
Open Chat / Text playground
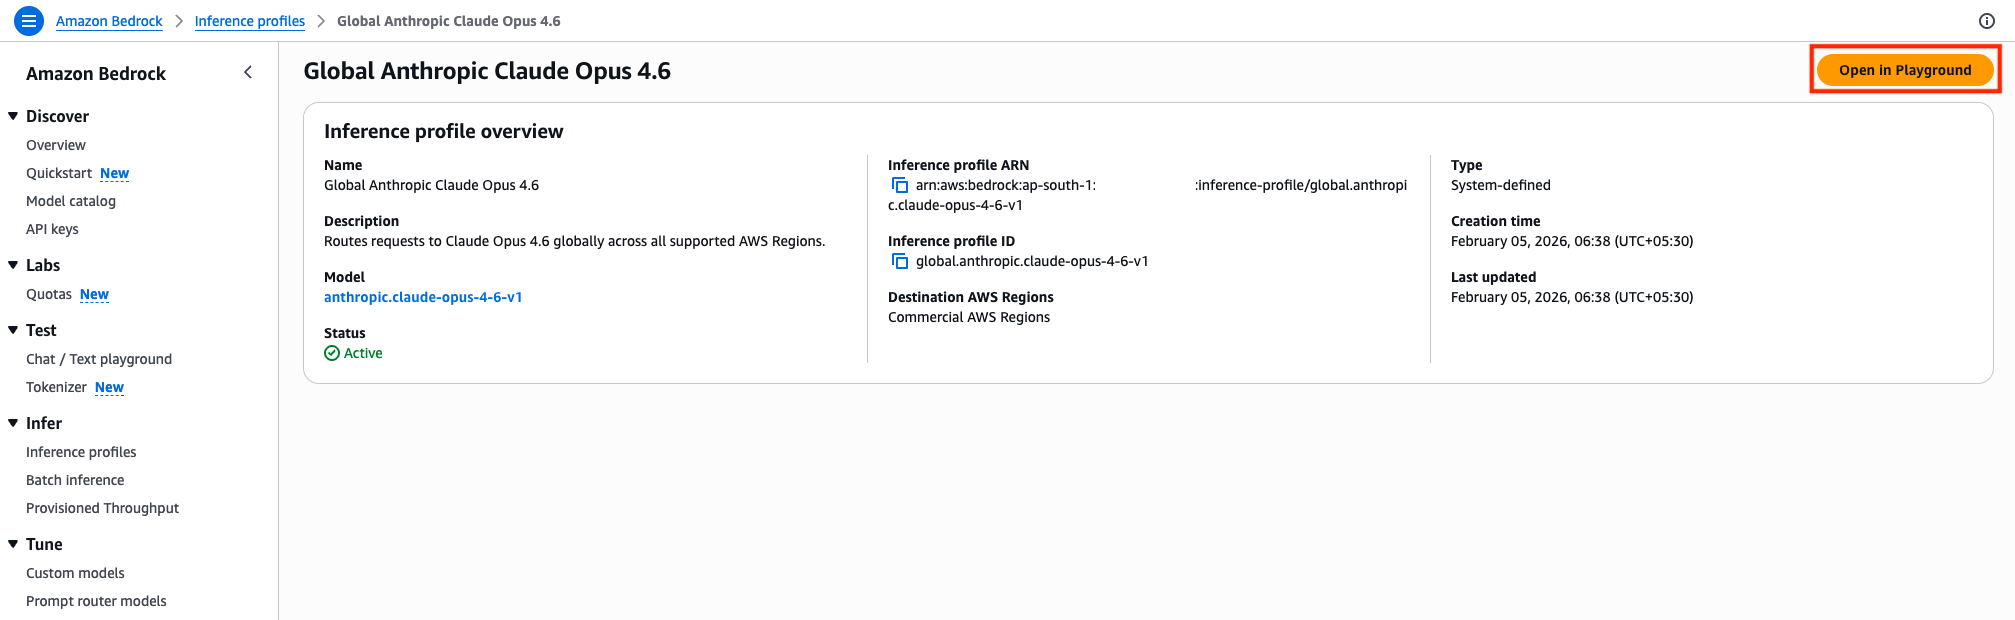(99, 359)
